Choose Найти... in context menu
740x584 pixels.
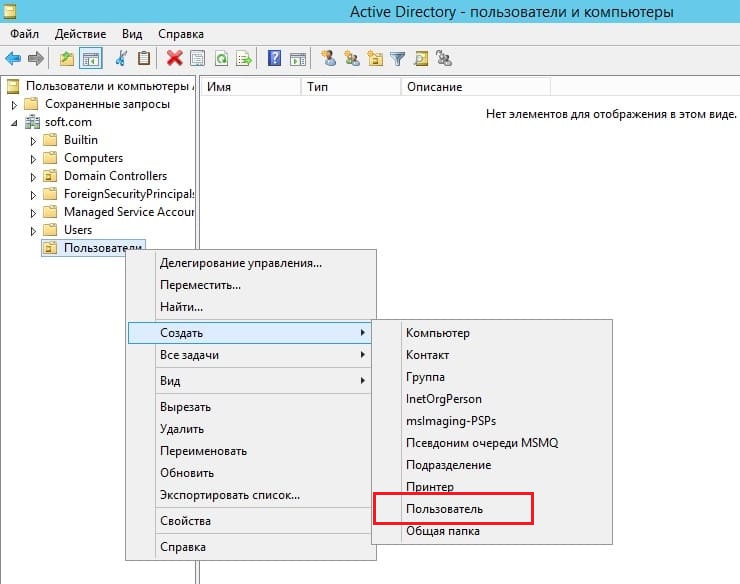click(251, 306)
